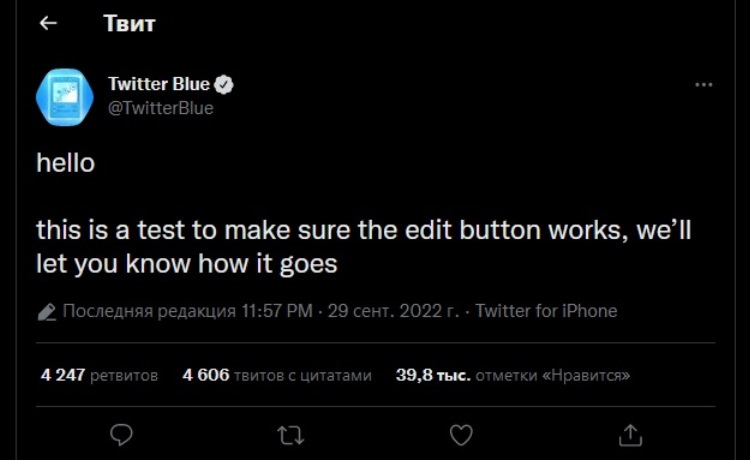Viewport: 750px width, 460px height.
Task: Click the pencil edit-history icon
Action: click(x=47, y=312)
